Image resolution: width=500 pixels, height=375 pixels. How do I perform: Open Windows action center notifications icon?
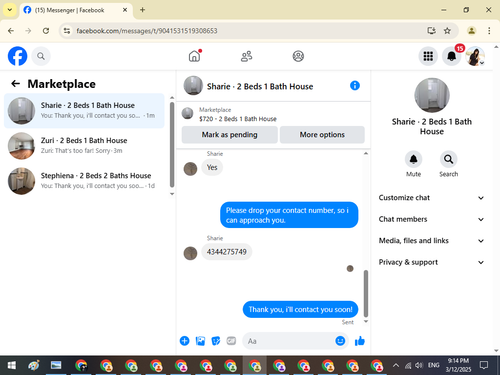point(484,365)
